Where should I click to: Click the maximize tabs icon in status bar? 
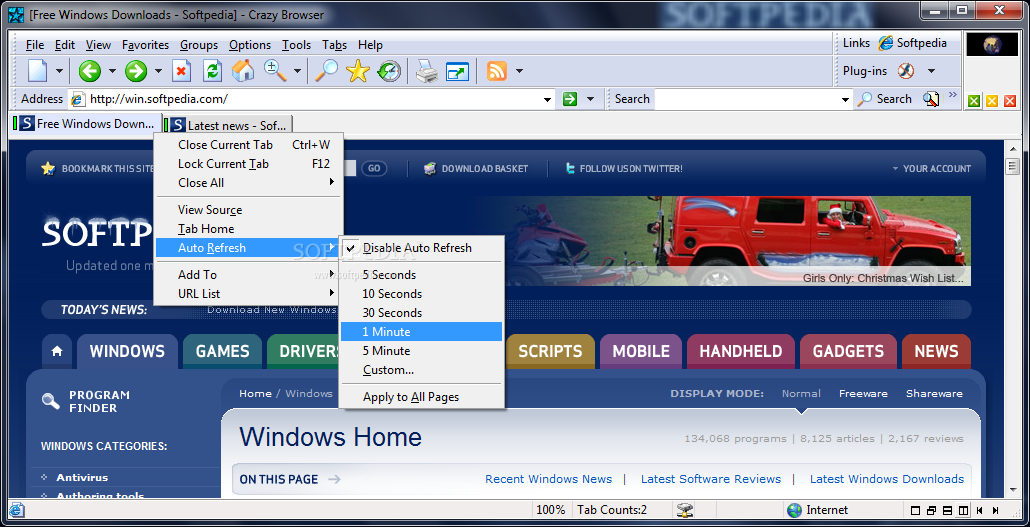point(916,511)
